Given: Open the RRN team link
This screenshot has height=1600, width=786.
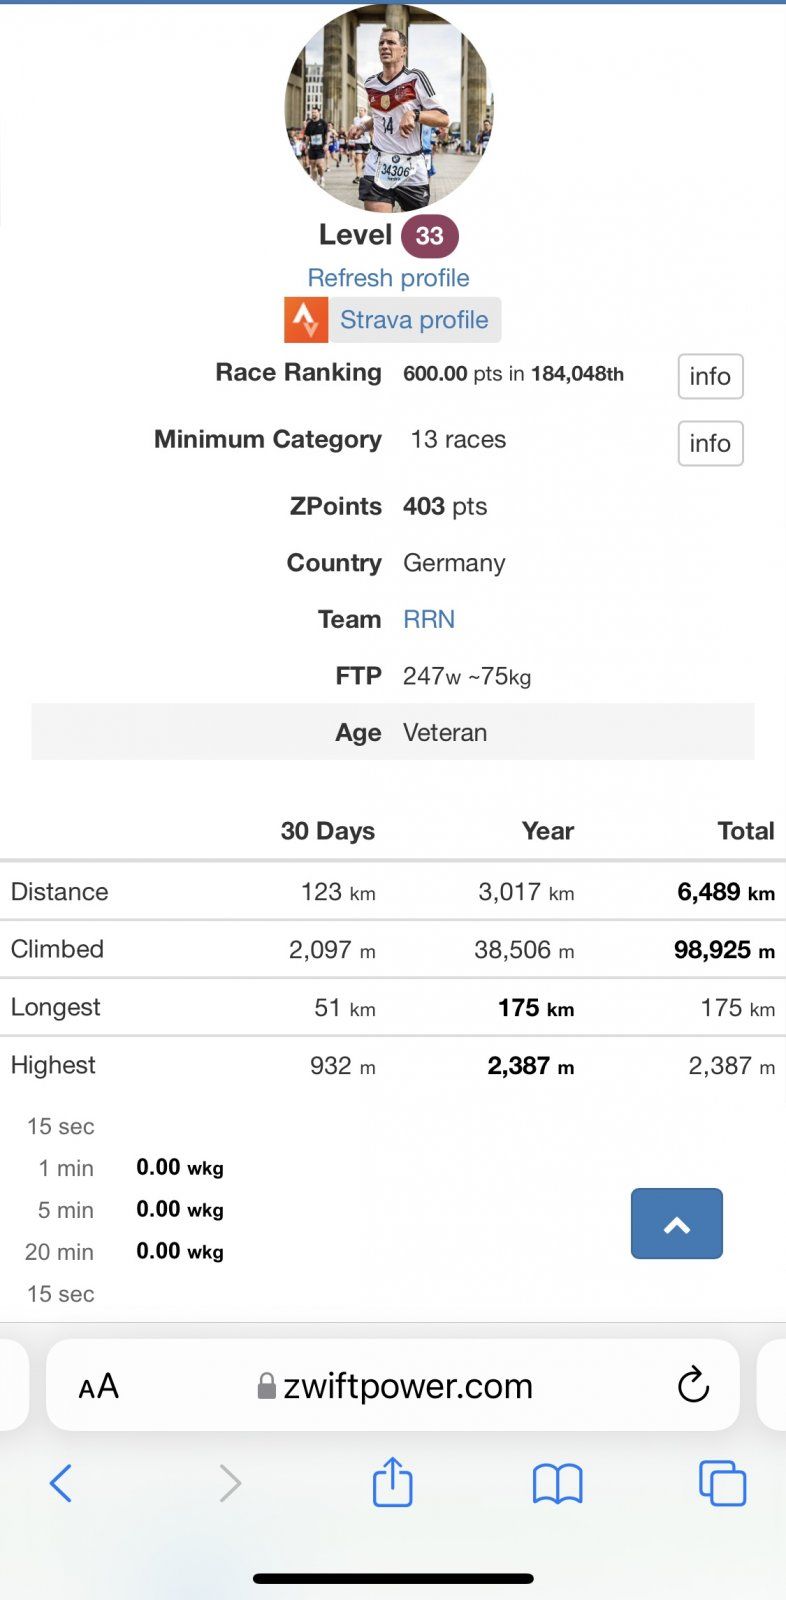Looking at the screenshot, I should [429, 620].
